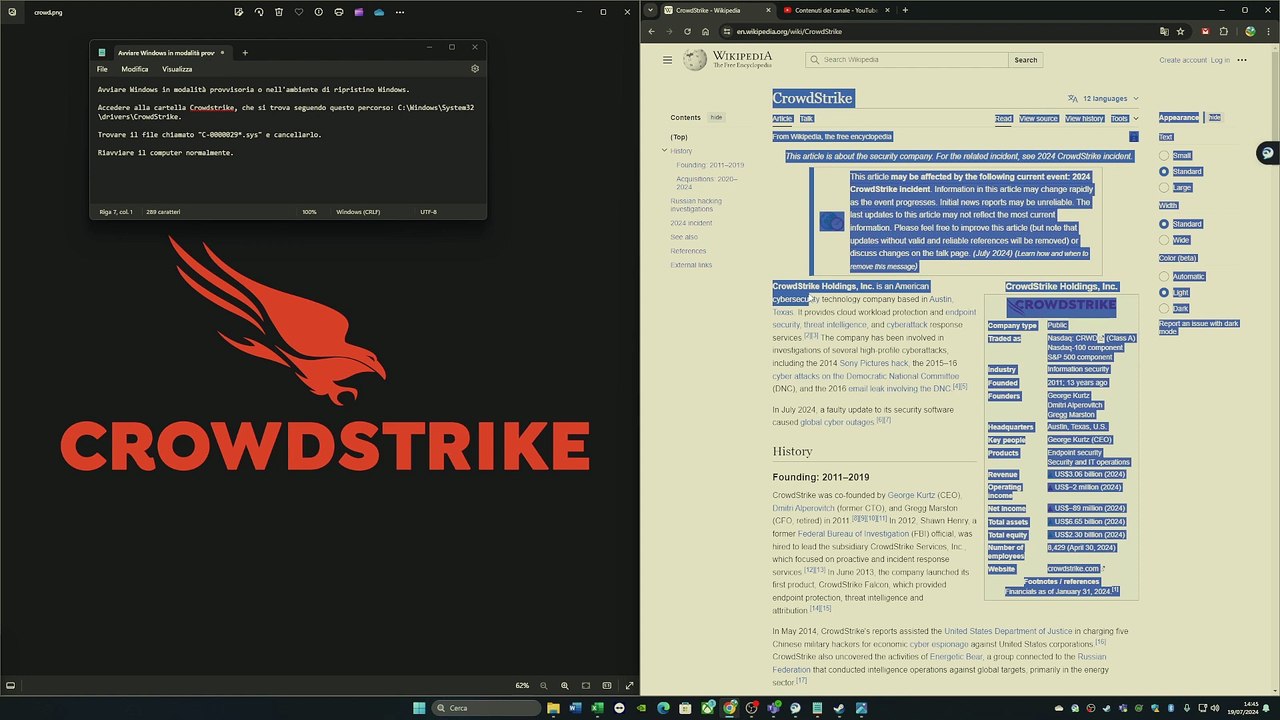The image size is (1280, 720).
Task: Zoom out the photo in Photos
Action: (x=544, y=686)
